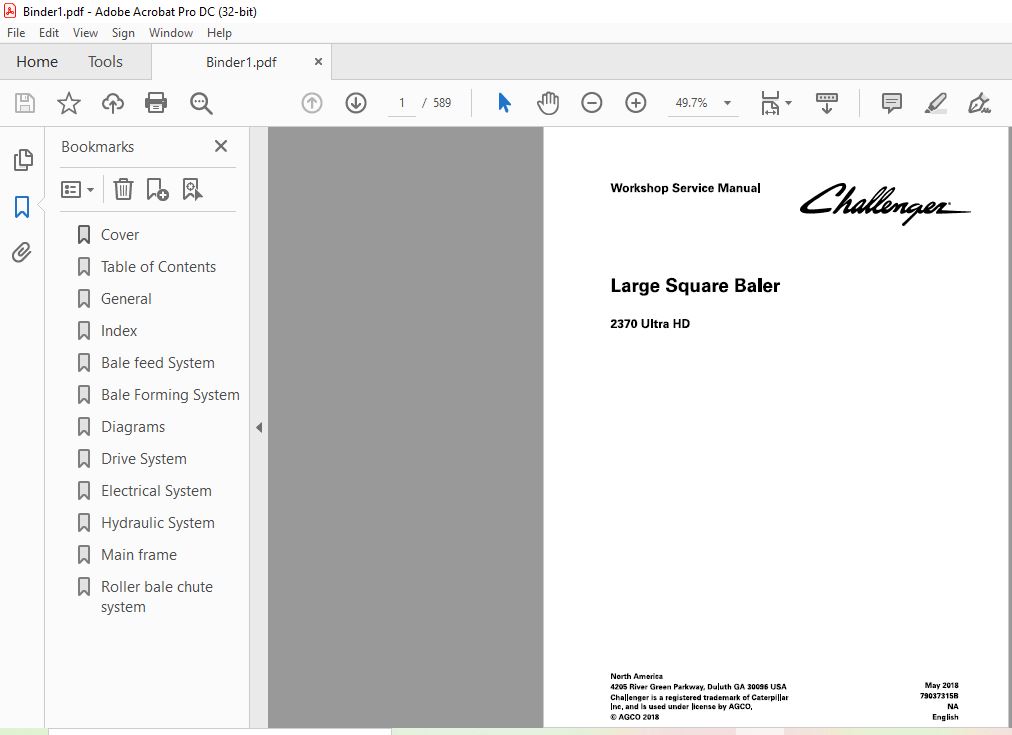1012x735 pixels.
Task: Delete the selected bookmark
Action: tap(123, 190)
